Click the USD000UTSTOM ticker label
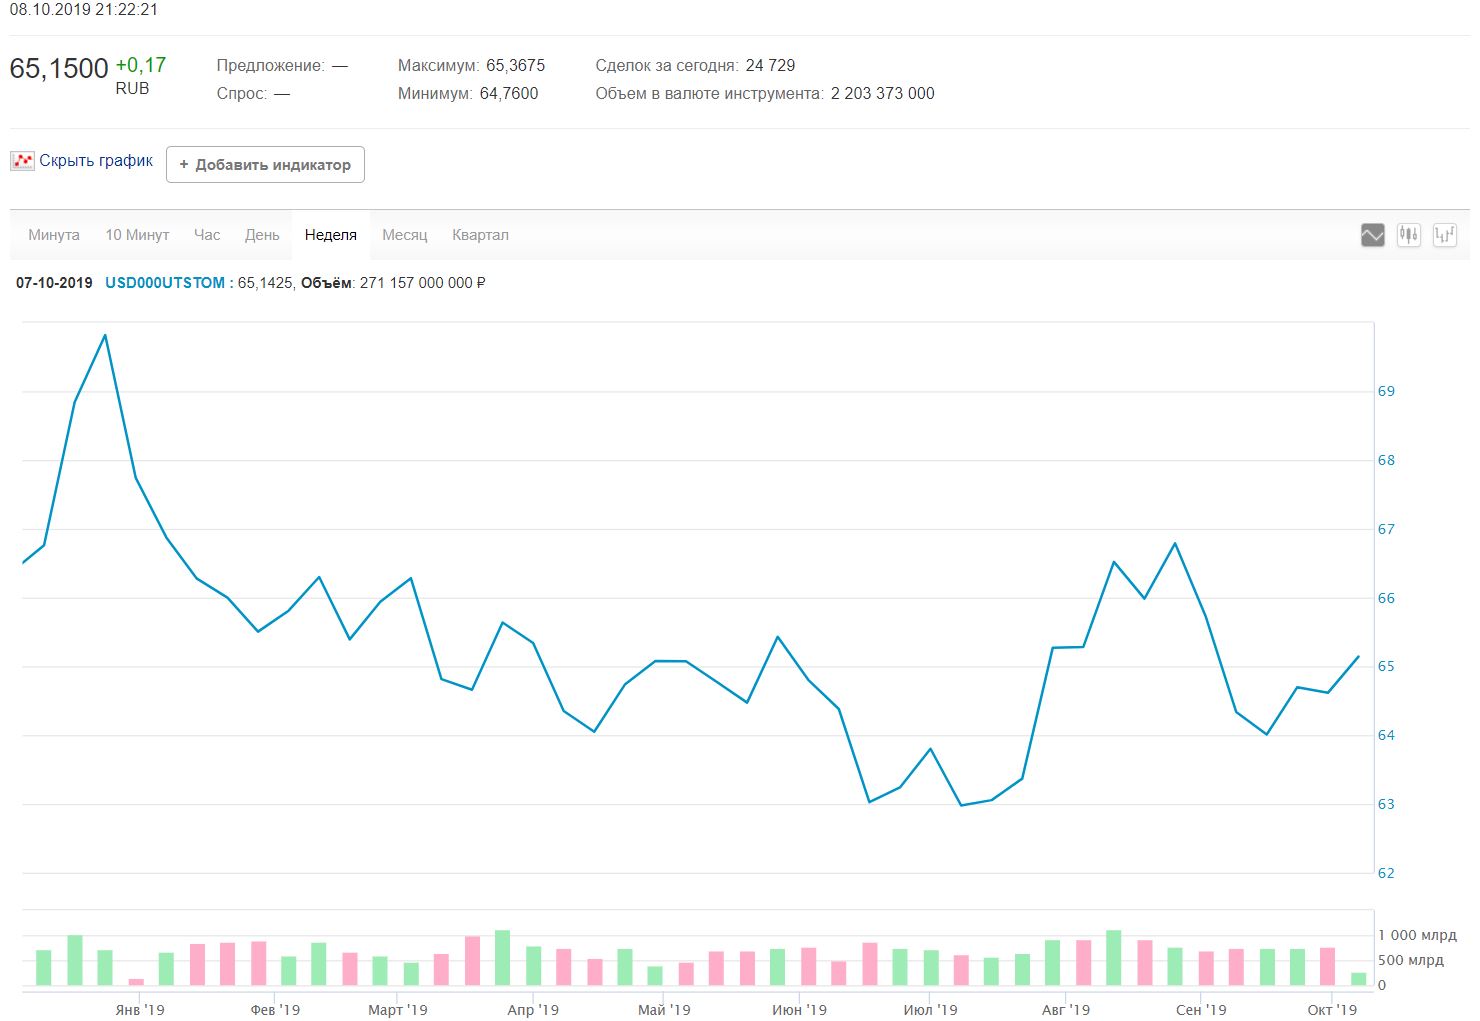 click(165, 283)
